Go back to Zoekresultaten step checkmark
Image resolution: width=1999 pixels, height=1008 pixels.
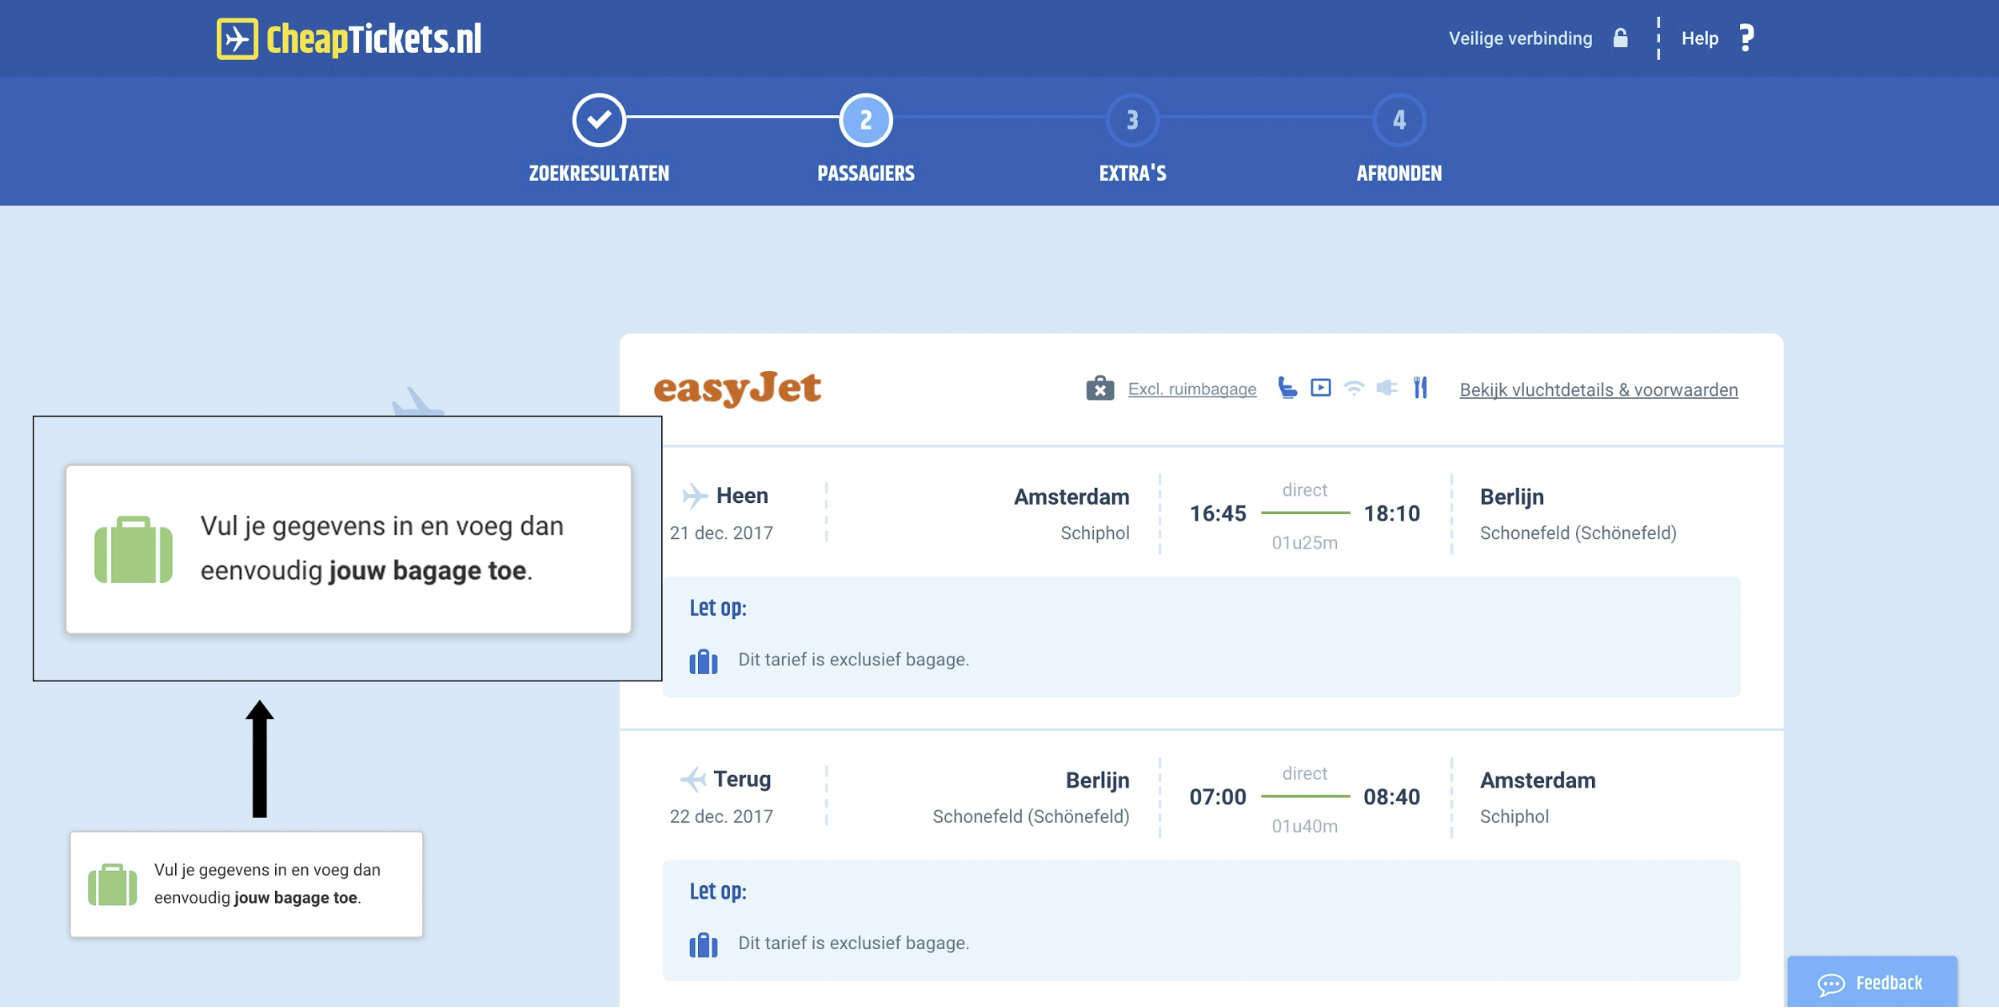(x=599, y=120)
